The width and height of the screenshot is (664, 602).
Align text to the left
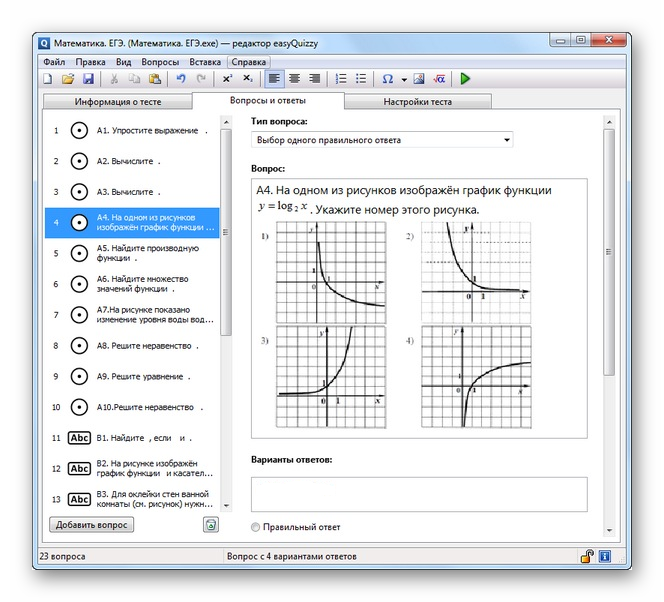274,79
